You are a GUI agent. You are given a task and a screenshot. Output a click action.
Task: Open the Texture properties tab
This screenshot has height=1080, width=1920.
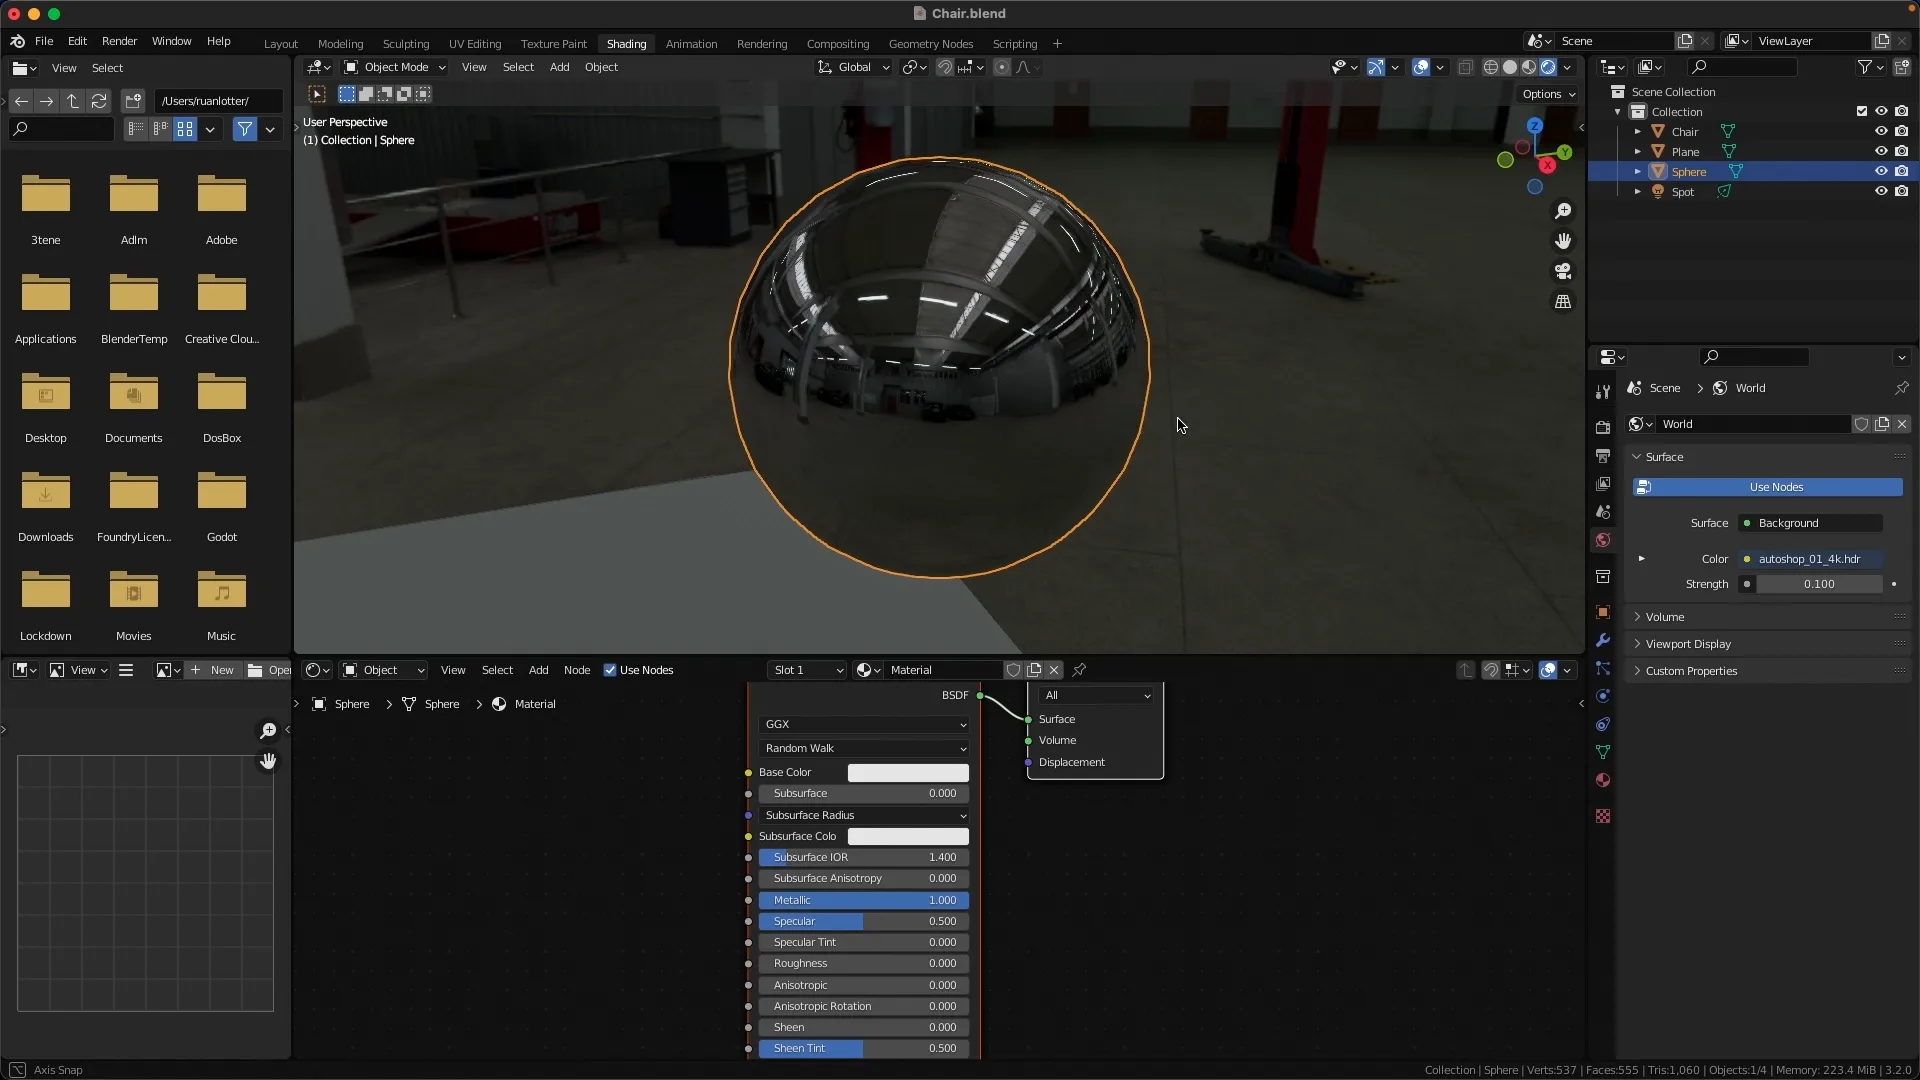pos(1603,816)
